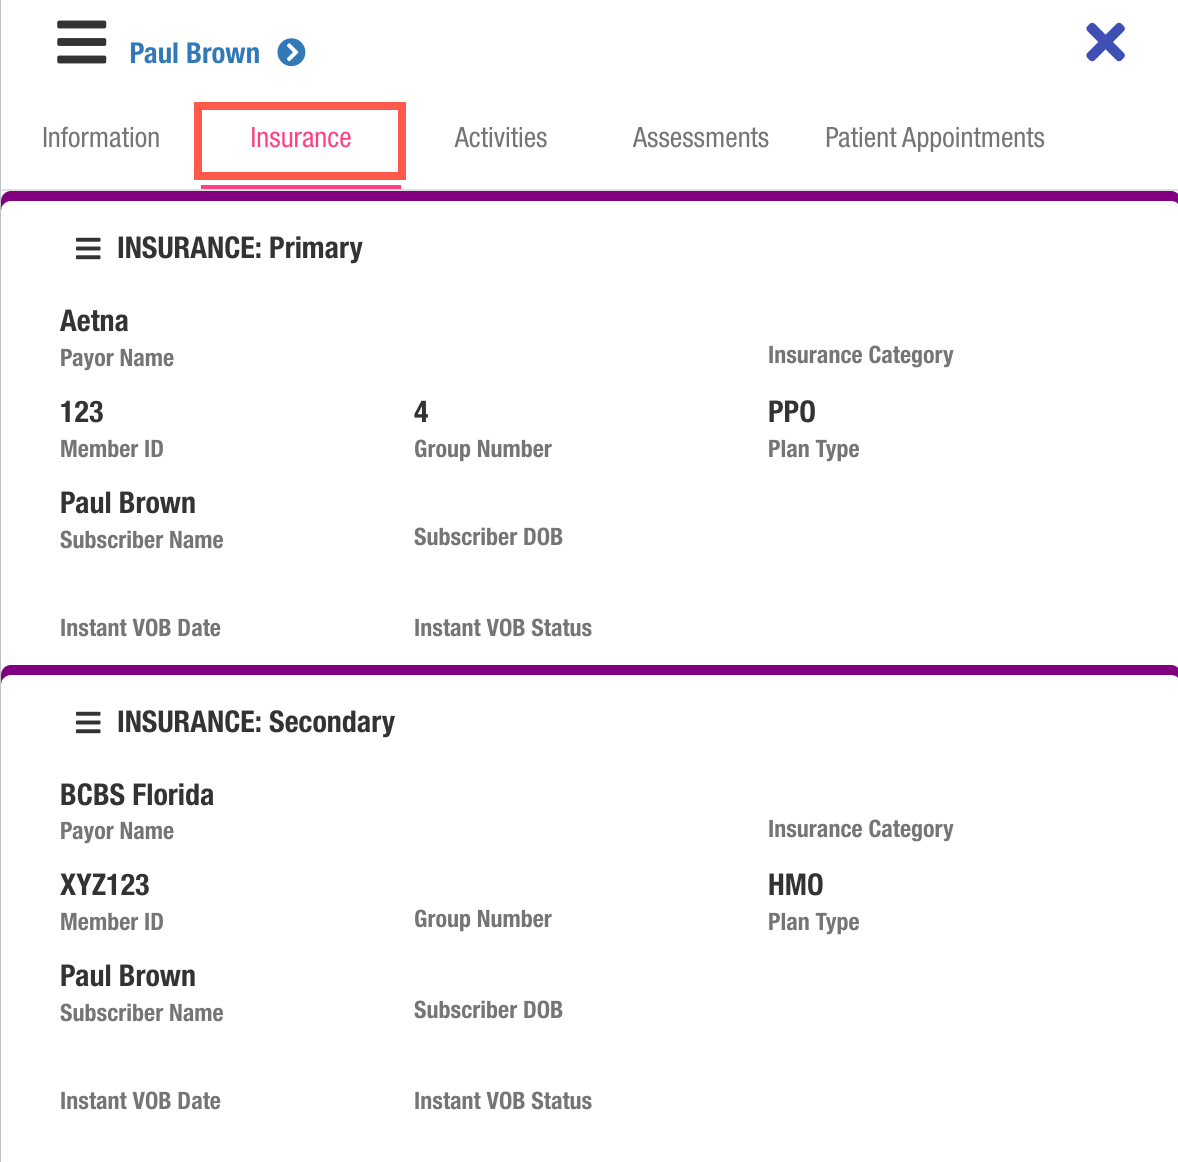Click the secondary Member ID XYZ123

point(105,885)
